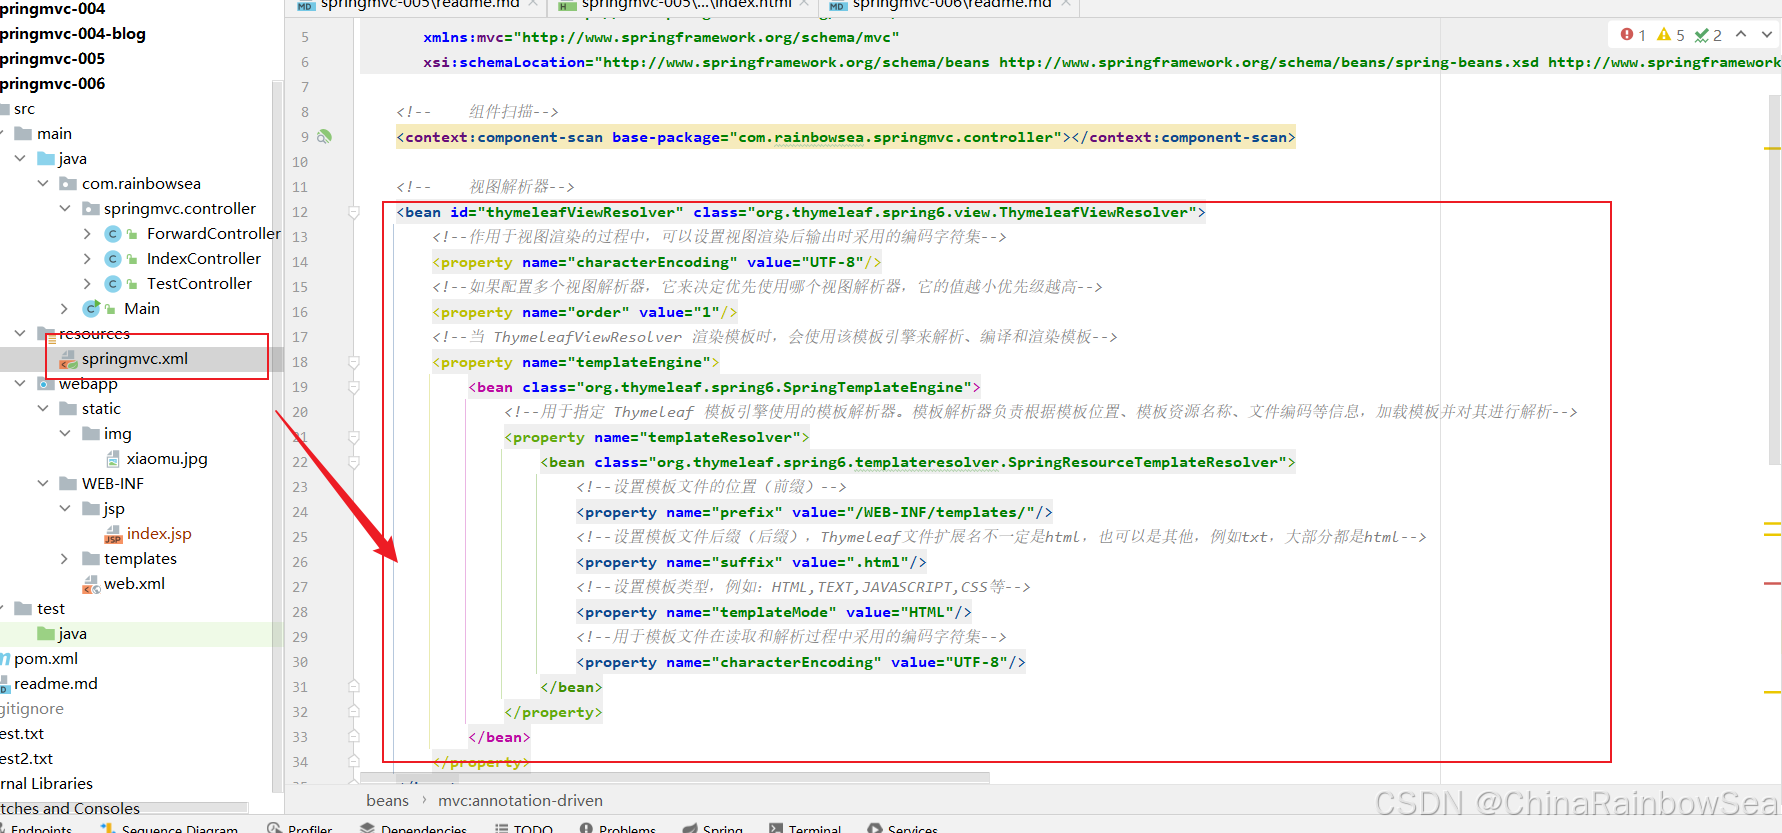Collapse the main java folder

(x=20, y=159)
